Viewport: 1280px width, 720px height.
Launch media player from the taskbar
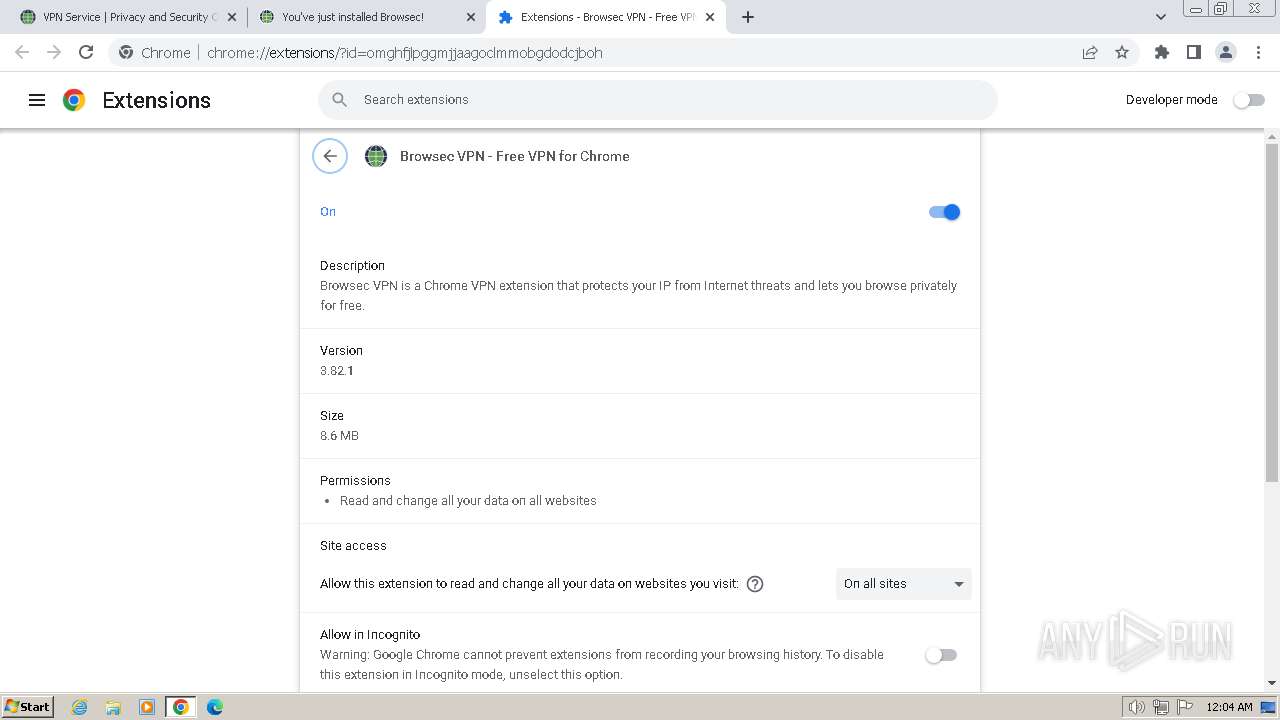click(x=147, y=707)
